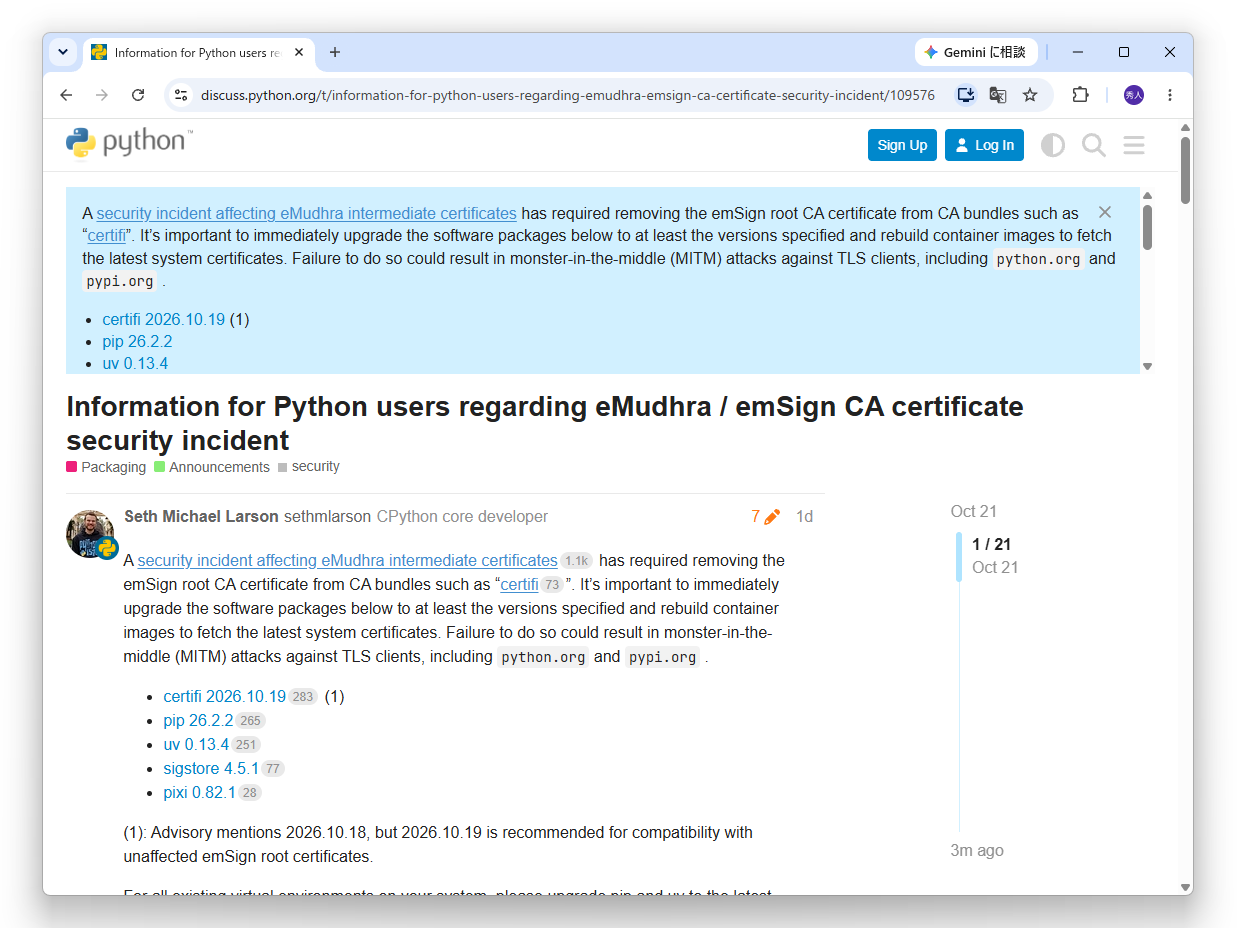The width and height of the screenshot is (1237, 928).
Task: Toggle the dark/light color scheme icon
Action: 1052,145
